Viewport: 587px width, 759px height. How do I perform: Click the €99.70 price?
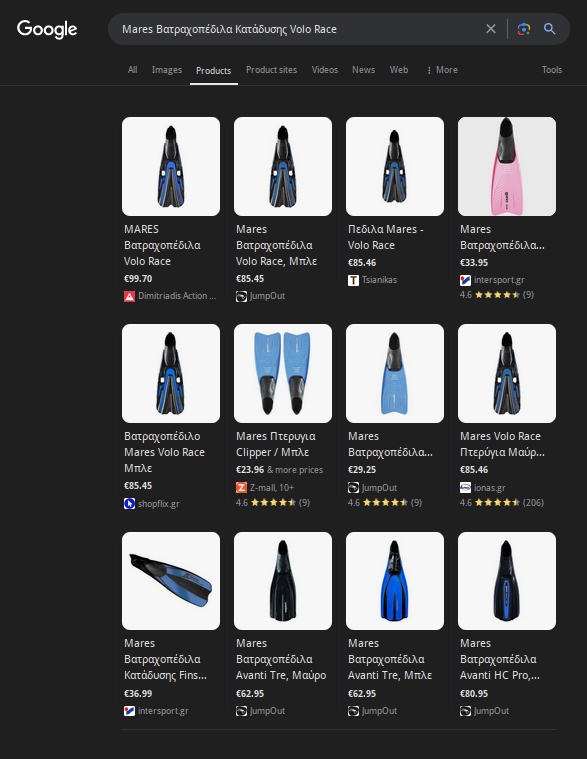138,279
